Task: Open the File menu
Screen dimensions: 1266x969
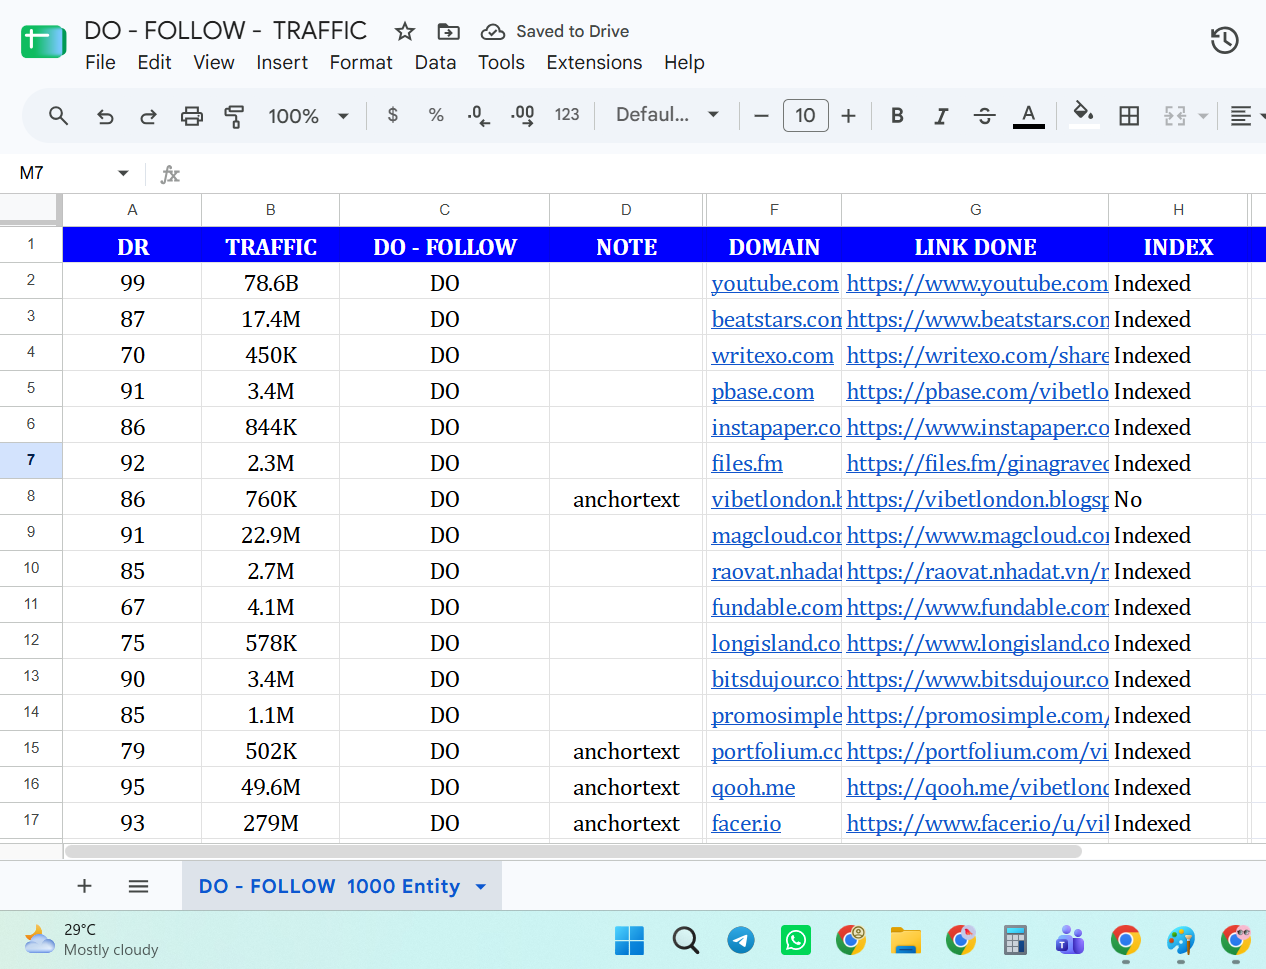Action: click(100, 63)
